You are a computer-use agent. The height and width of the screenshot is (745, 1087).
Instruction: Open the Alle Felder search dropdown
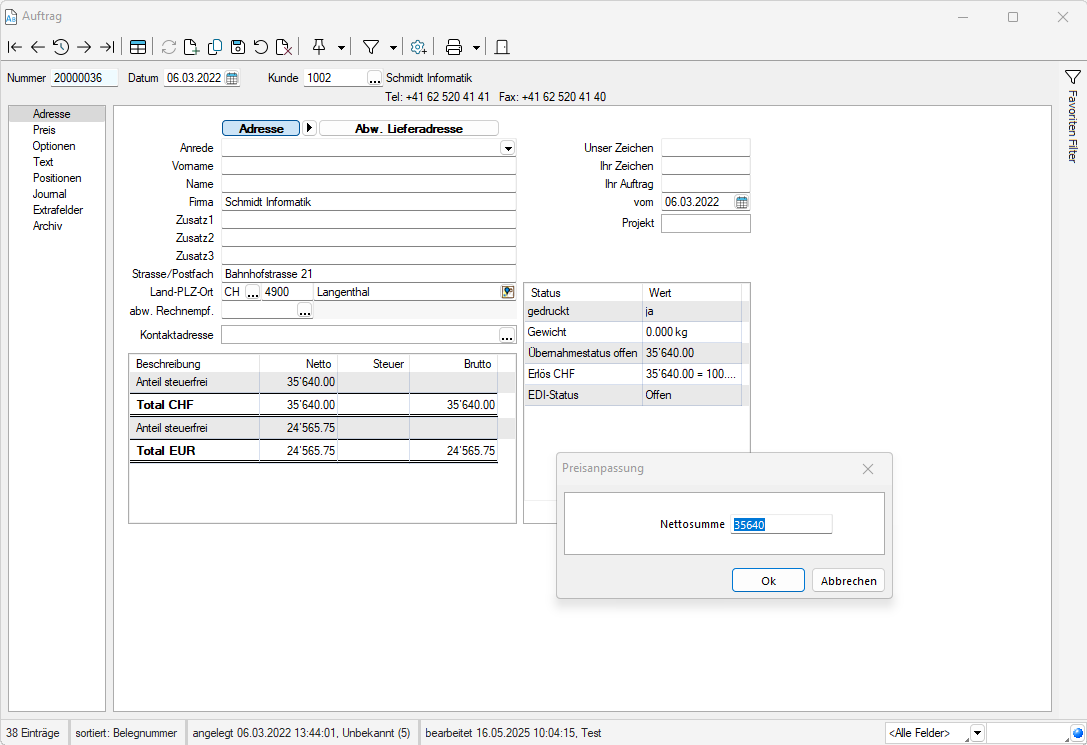[x=977, y=733]
